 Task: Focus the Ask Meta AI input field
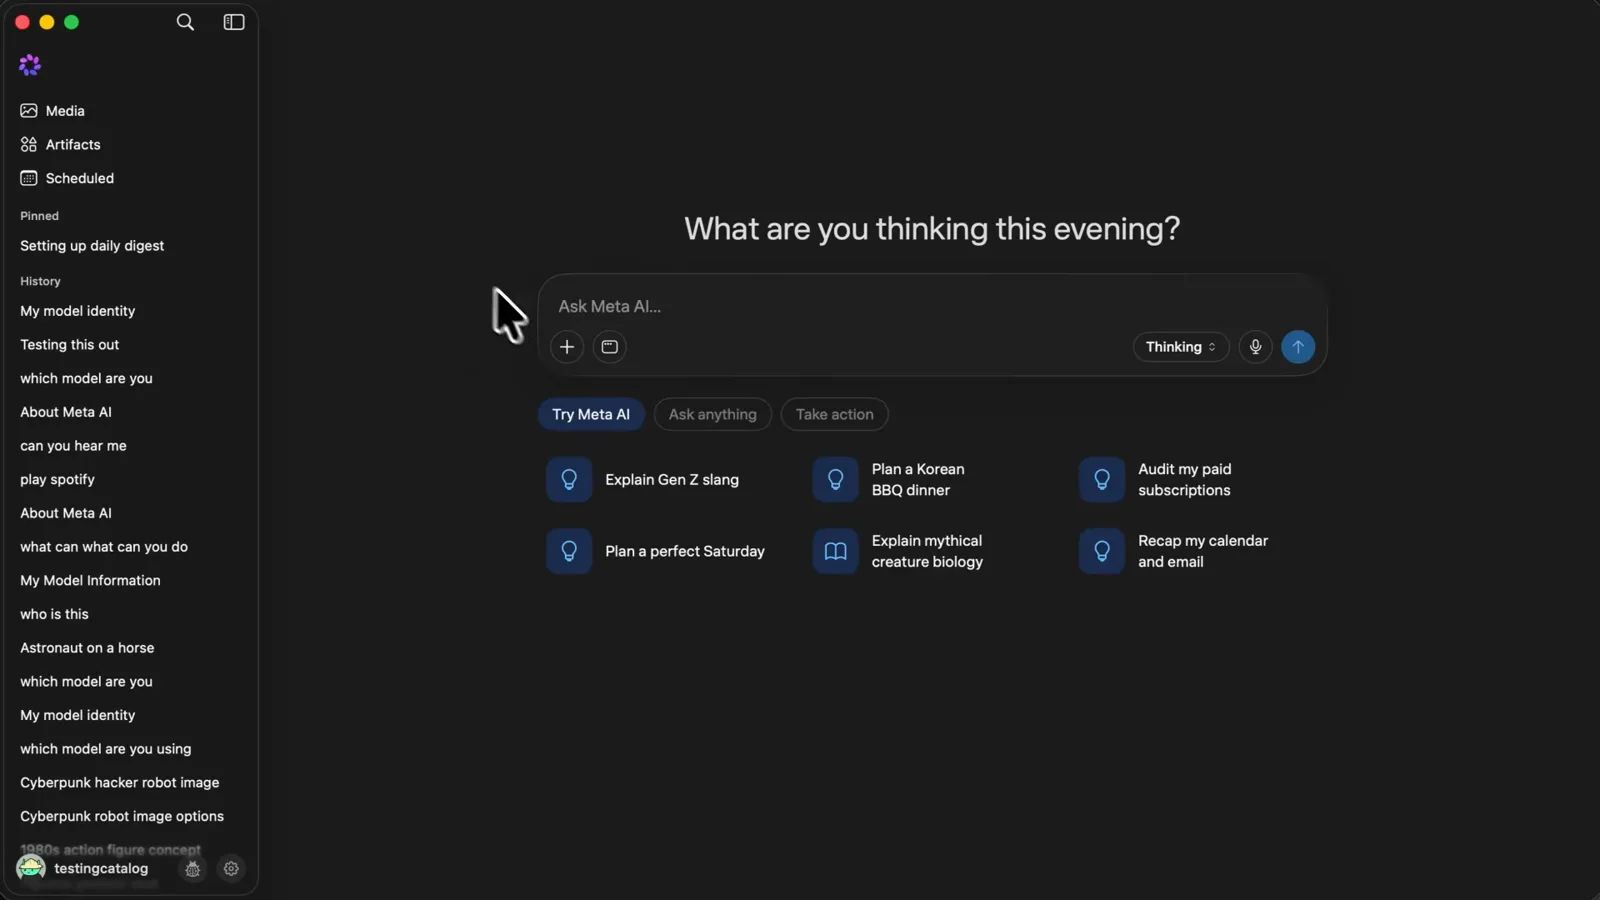click(x=932, y=307)
